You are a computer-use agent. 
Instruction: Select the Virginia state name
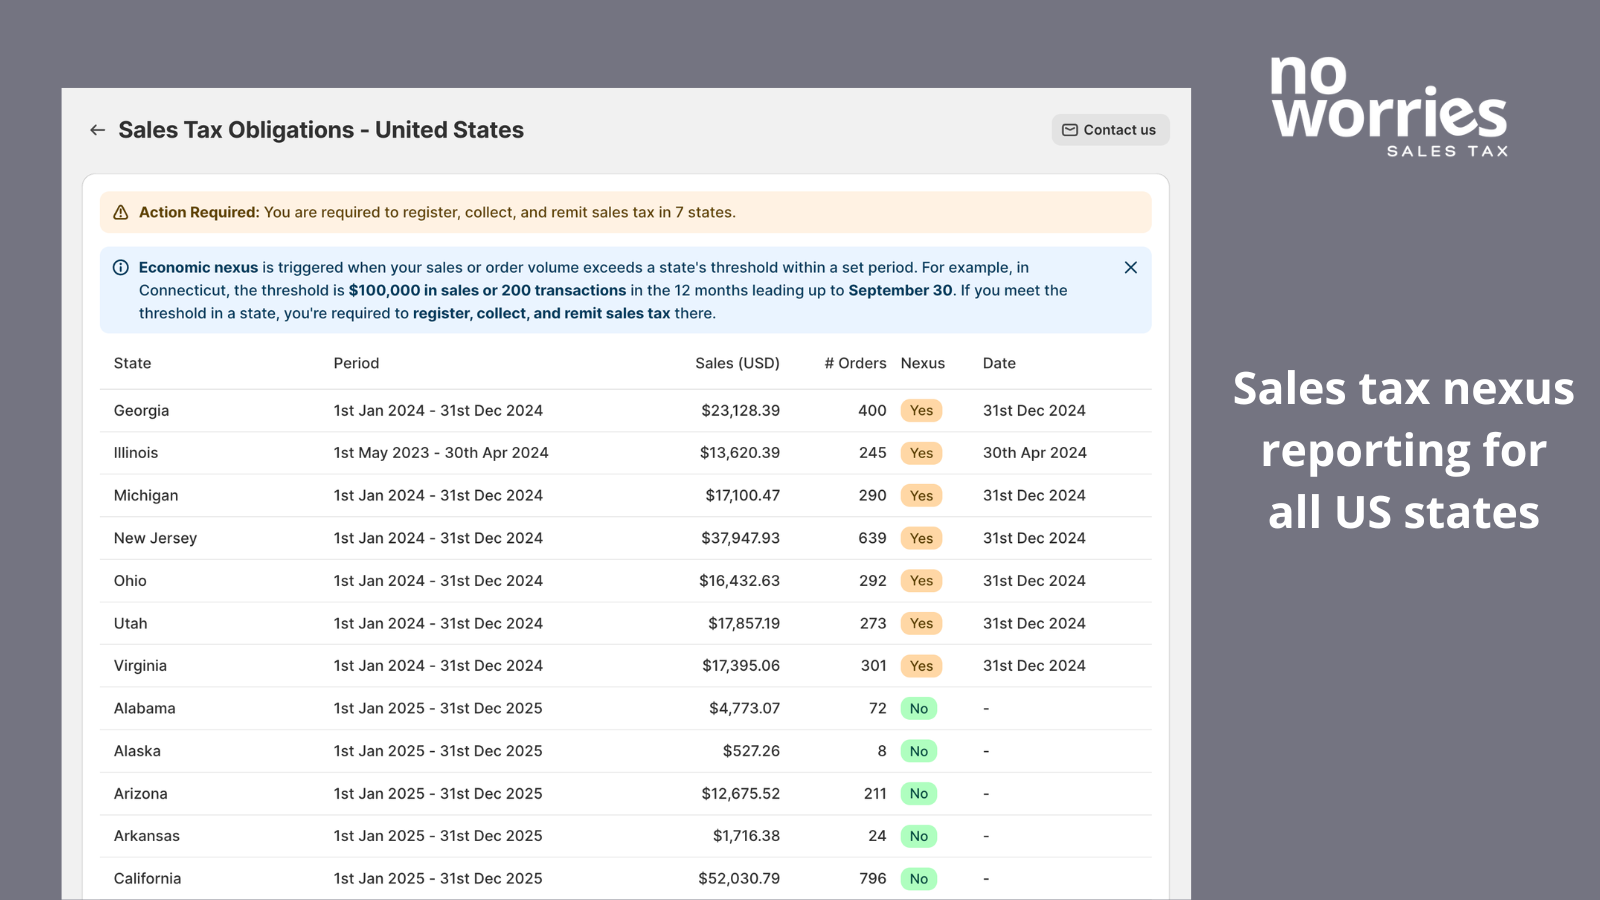(x=140, y=665)
